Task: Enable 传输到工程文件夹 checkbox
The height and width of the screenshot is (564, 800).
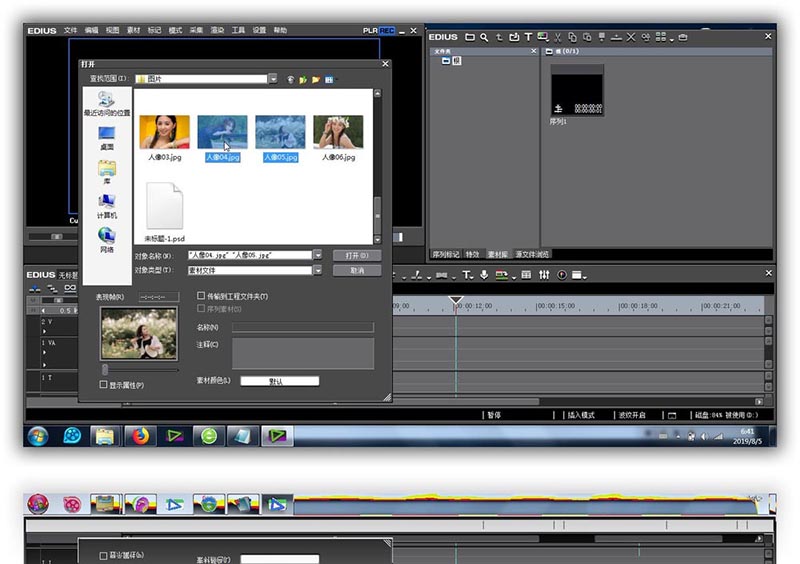Action: 201,296
